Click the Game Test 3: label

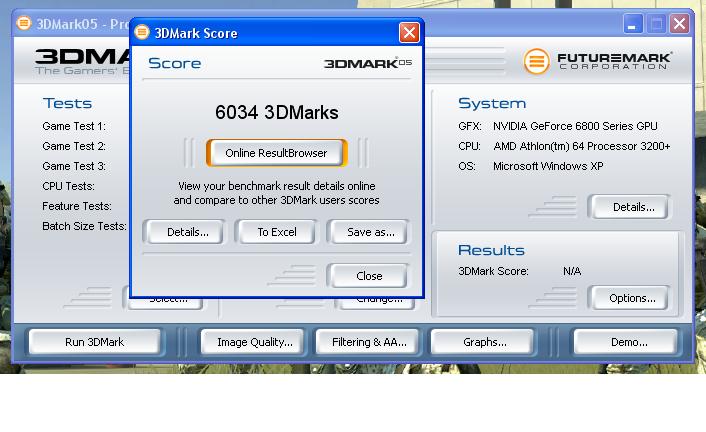[x=74, y=166]
